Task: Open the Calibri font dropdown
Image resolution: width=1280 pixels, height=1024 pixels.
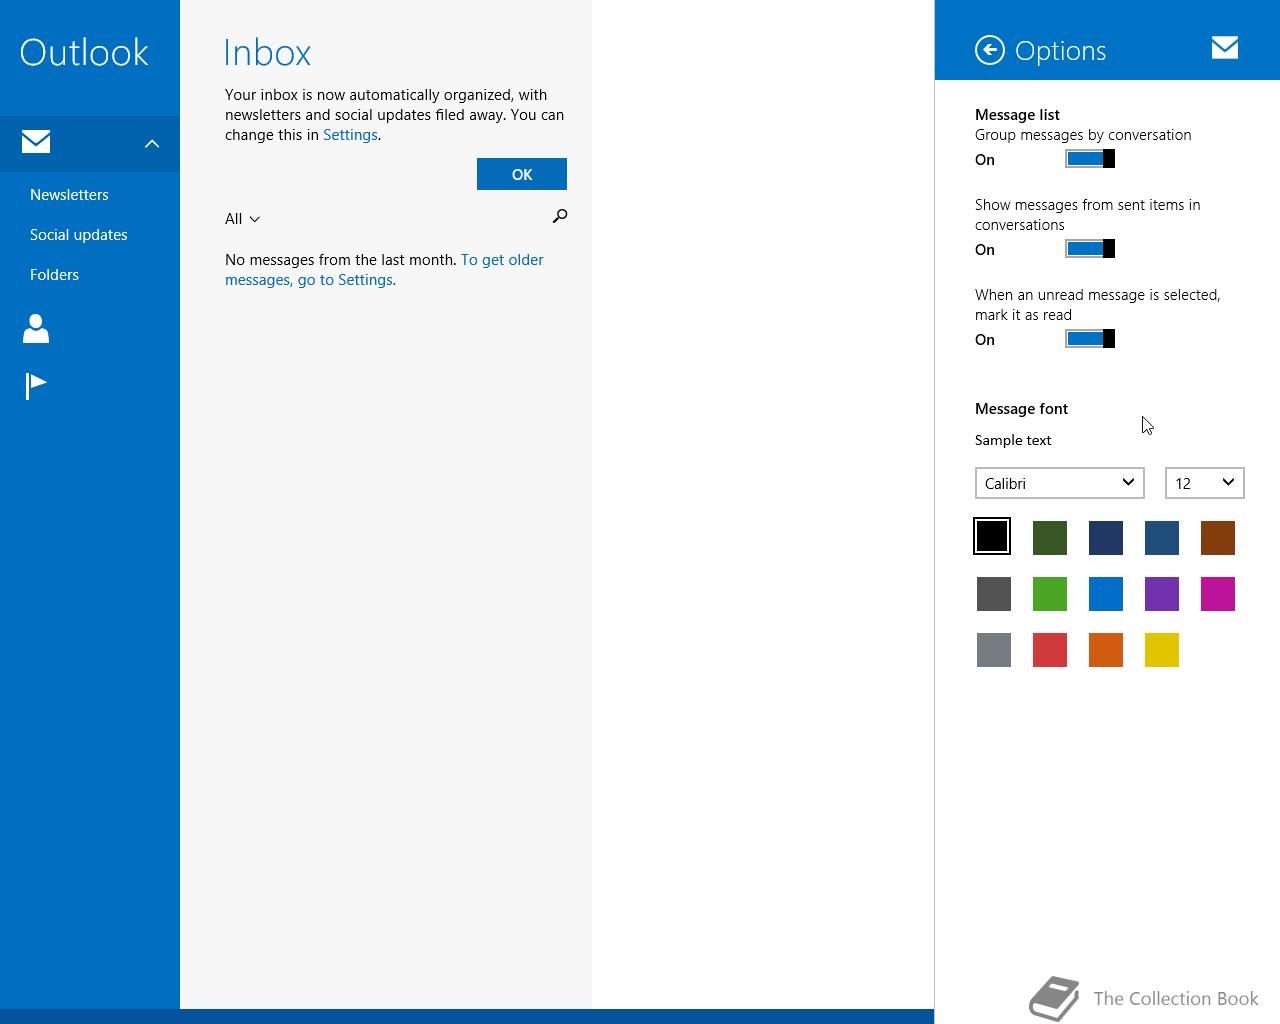Action: point(1060,483)
